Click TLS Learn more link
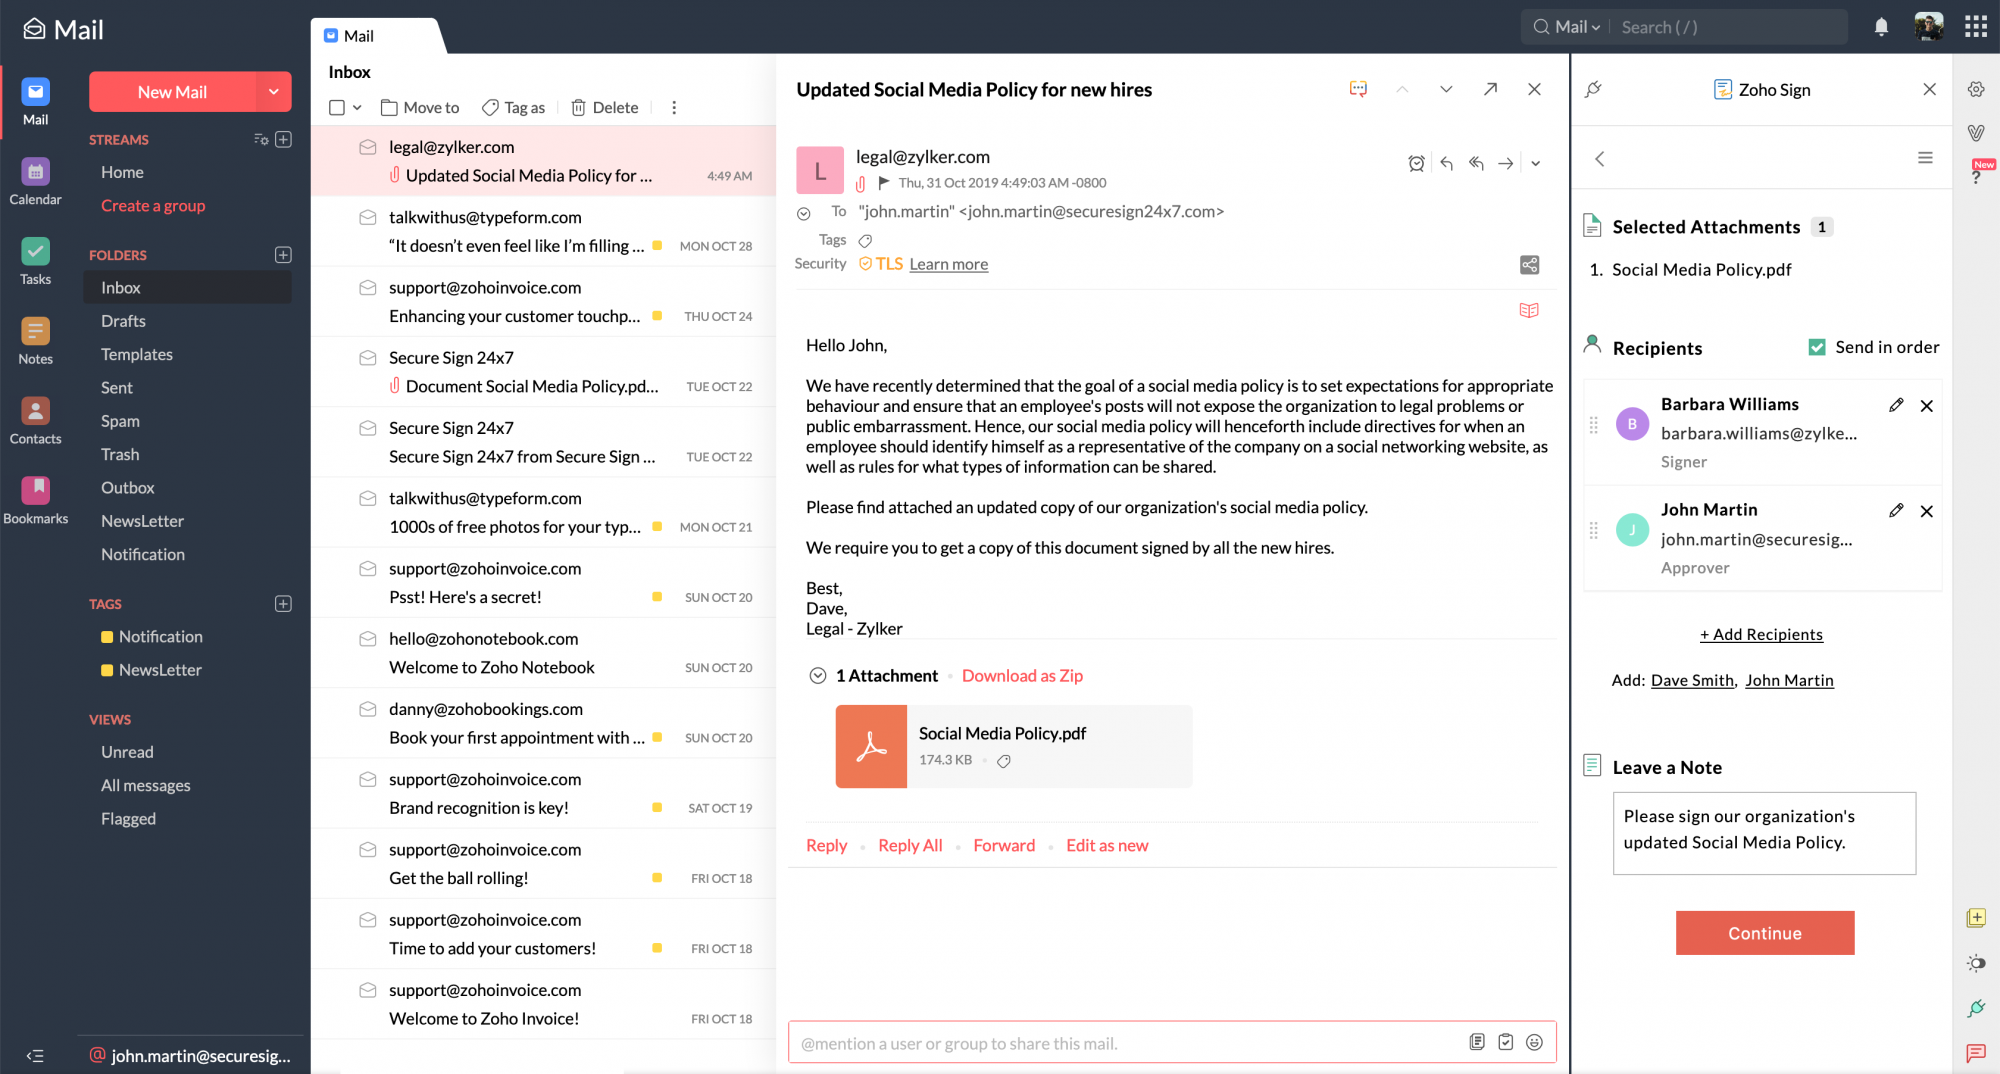 click(948, 264)
